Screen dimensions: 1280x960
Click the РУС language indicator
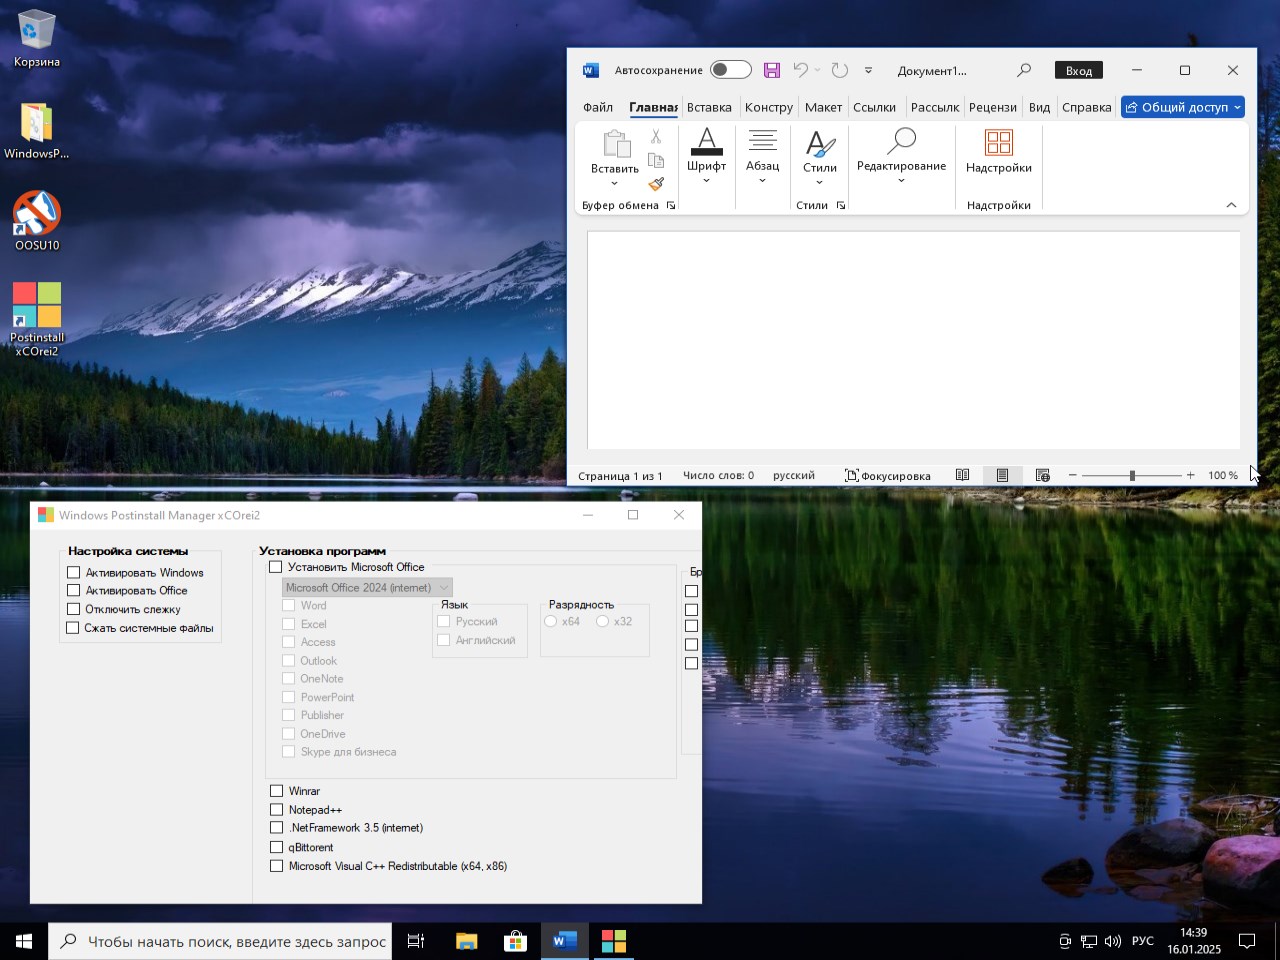point(1143,941)
